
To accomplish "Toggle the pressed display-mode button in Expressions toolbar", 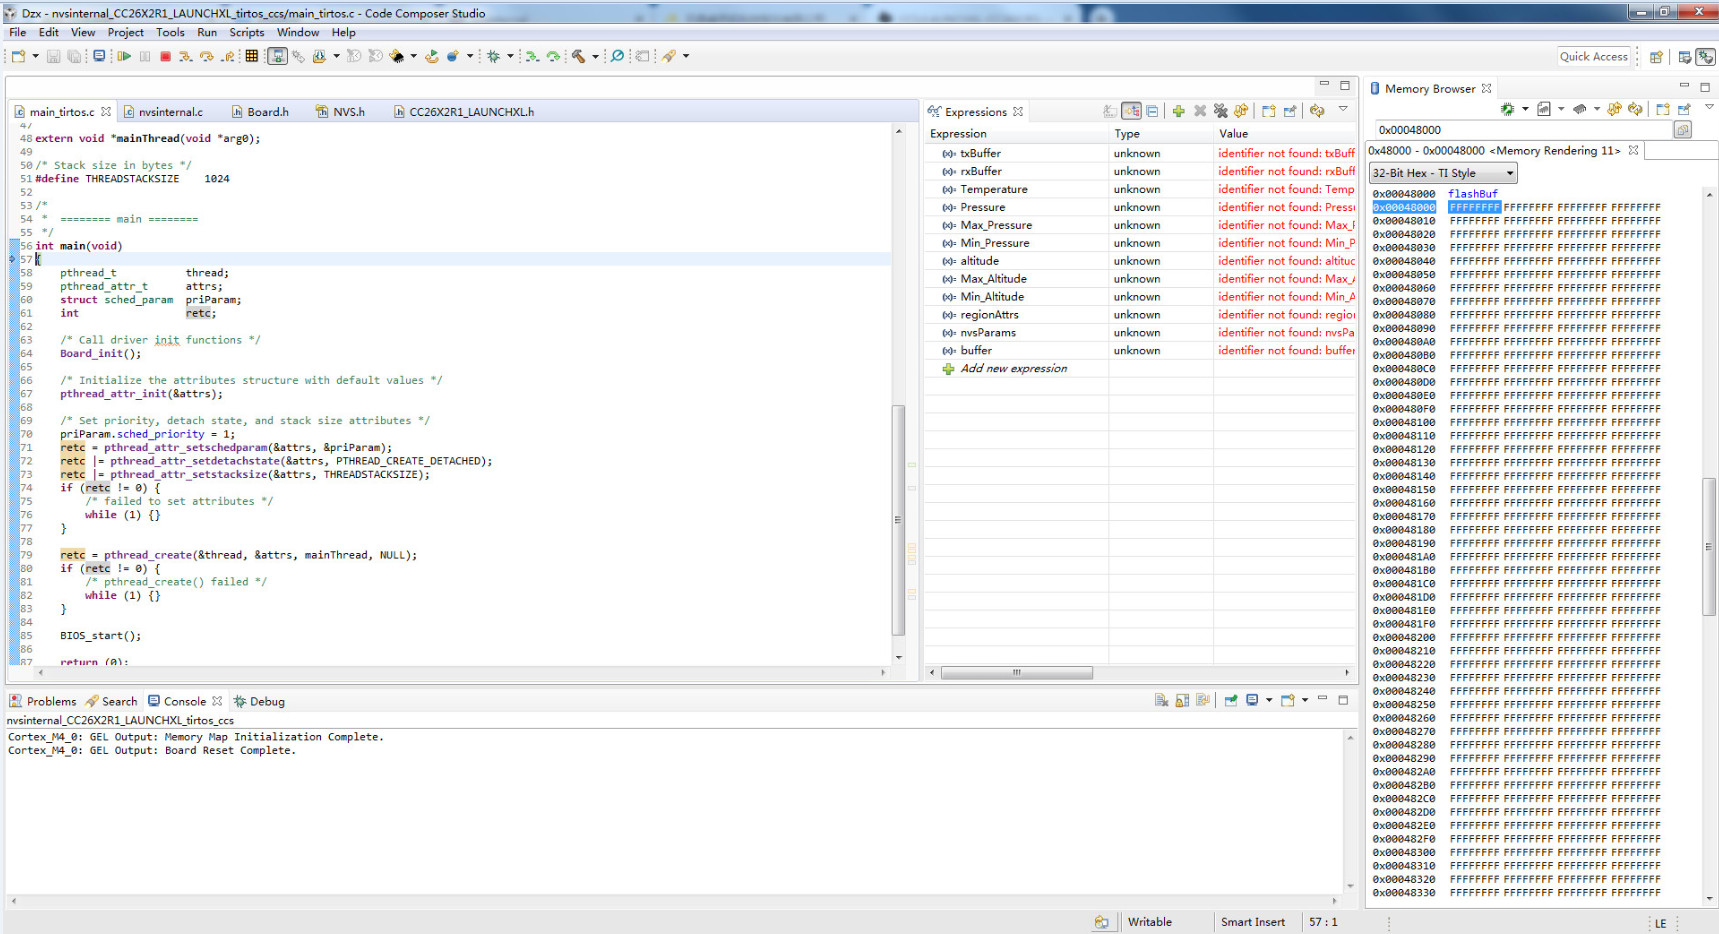I will 1132,111.
